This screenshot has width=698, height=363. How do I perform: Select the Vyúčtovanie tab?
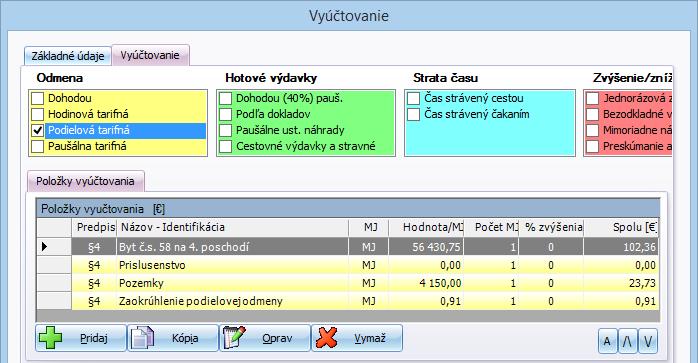pyautogui.click(x=150, y=55)
